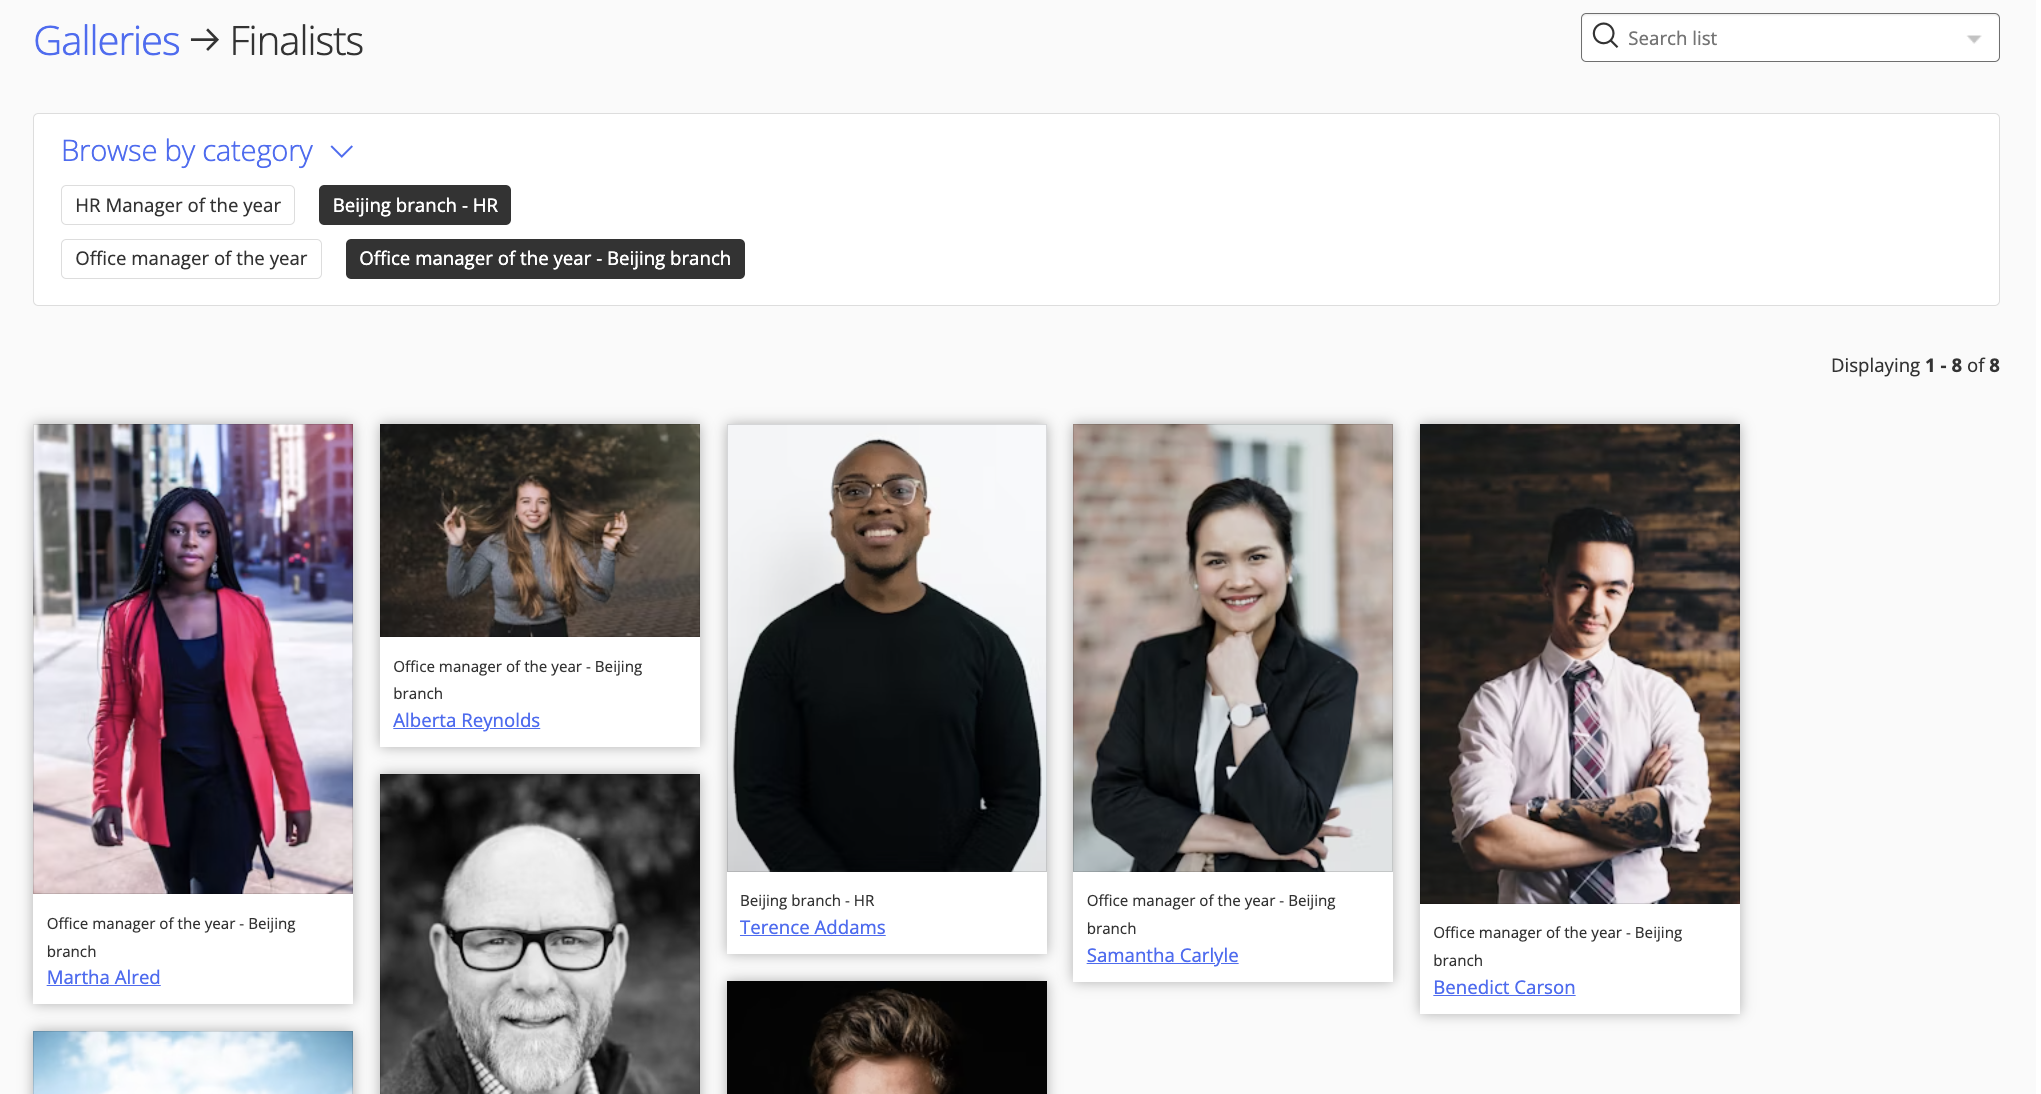Collapse the Browse by category chevron
The height and width of the screenshot is (1094, 2041).
(342, 151)
